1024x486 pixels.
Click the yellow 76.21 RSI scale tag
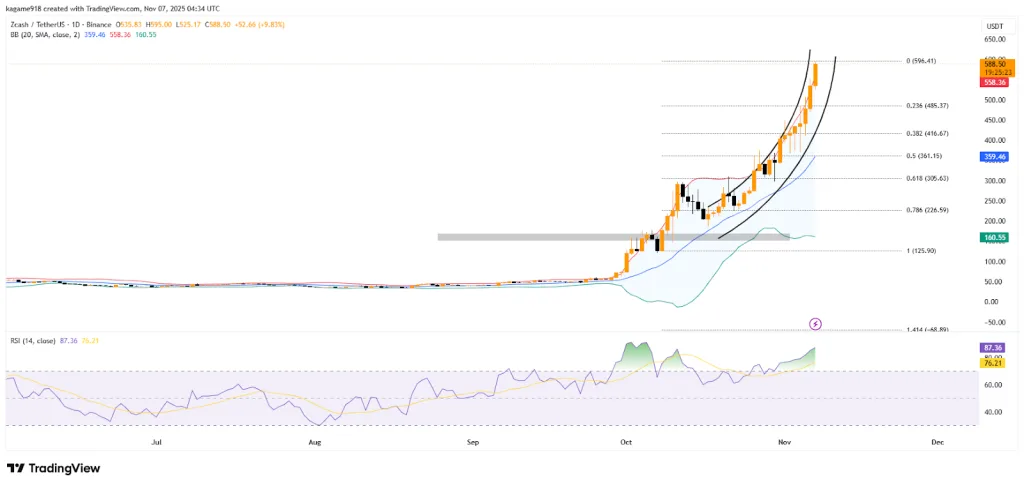pos(992,363)
